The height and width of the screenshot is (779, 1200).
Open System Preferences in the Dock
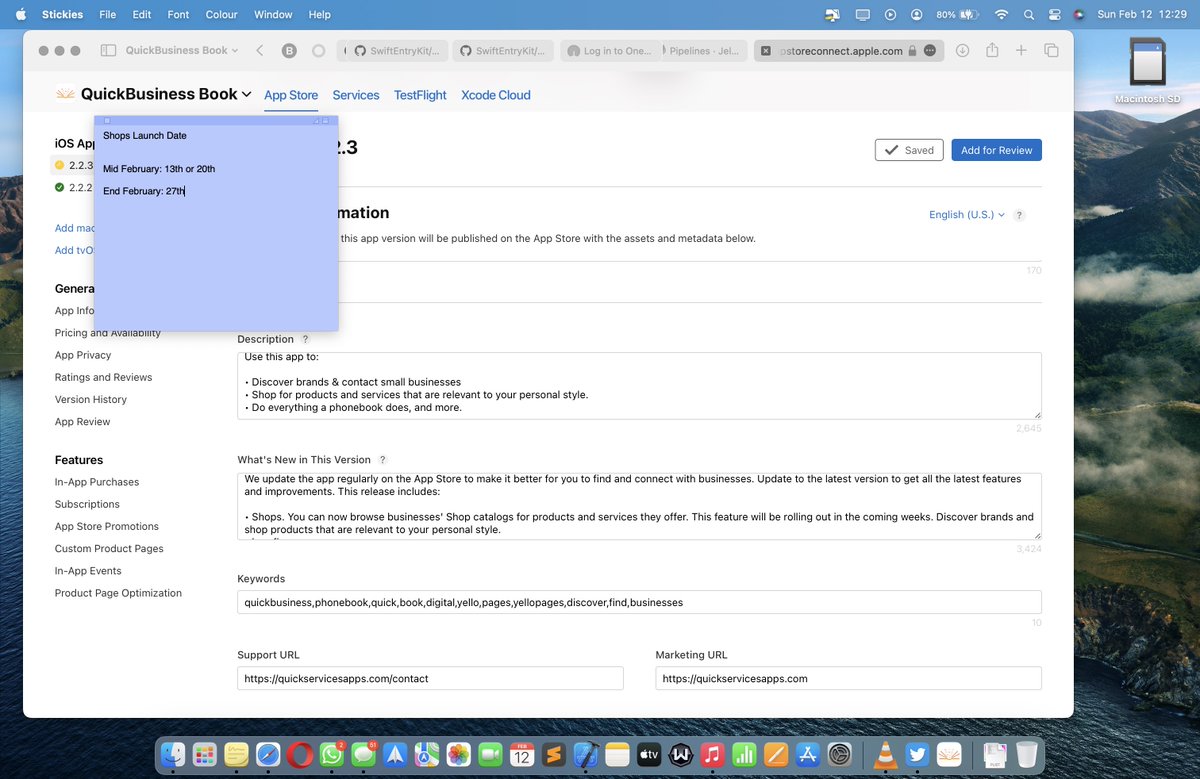pos(840,754)
